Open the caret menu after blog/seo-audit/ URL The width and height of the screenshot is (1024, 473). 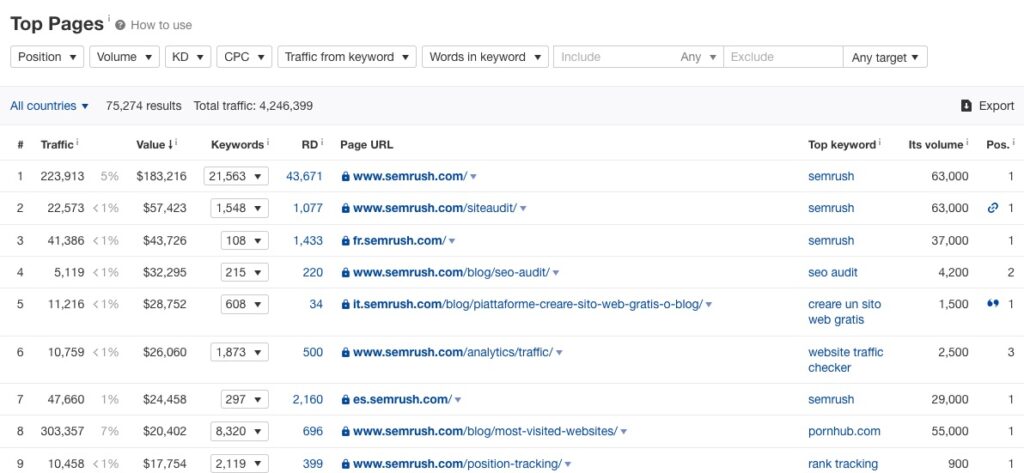pos(556,273)
